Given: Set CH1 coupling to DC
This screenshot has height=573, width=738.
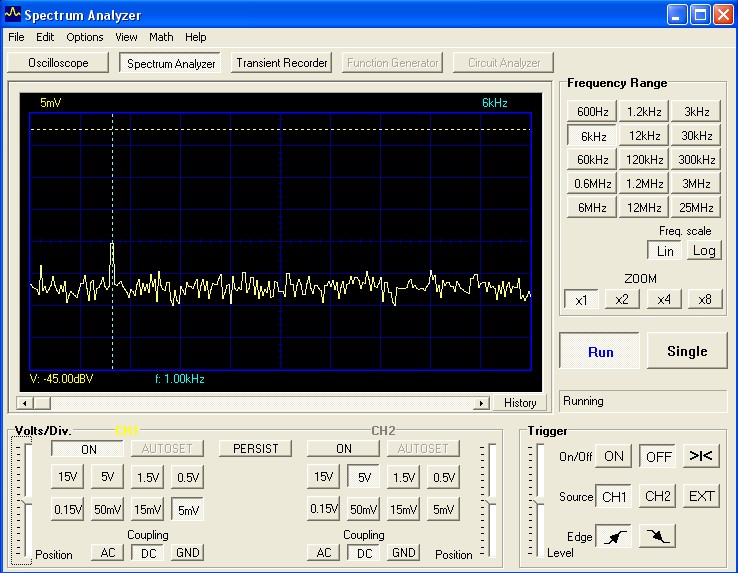Looking at the screenshot, I should pyautogui.click(x=148, y=552).
